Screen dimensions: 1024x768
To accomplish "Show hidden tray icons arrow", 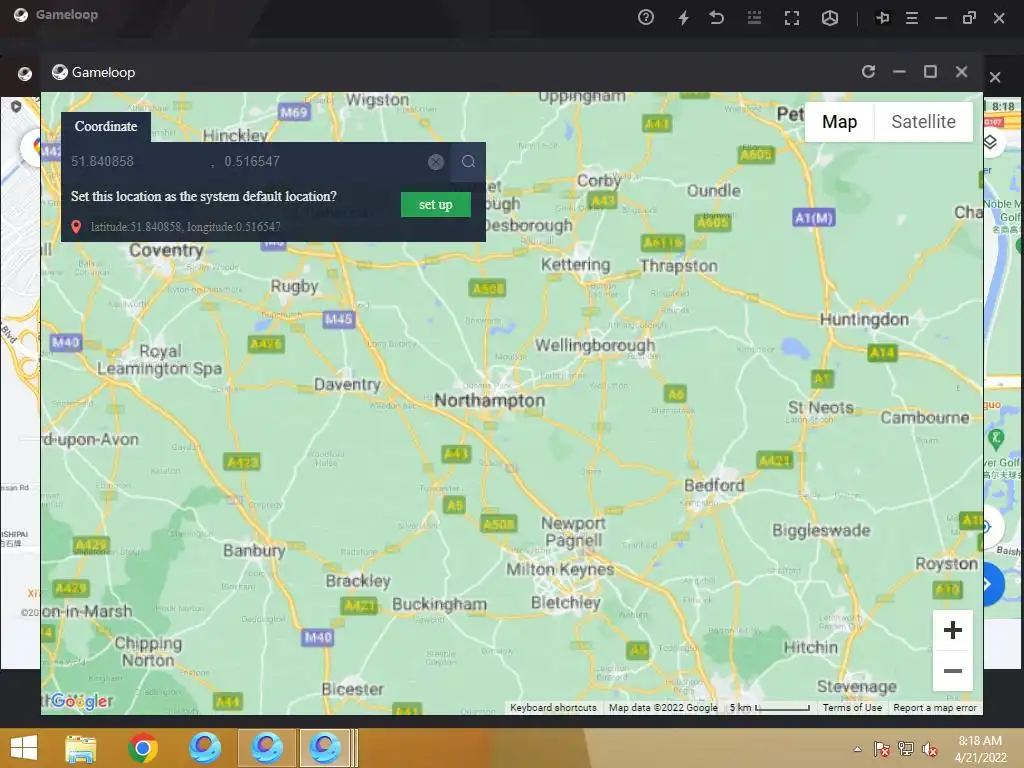I will point(857,749).
